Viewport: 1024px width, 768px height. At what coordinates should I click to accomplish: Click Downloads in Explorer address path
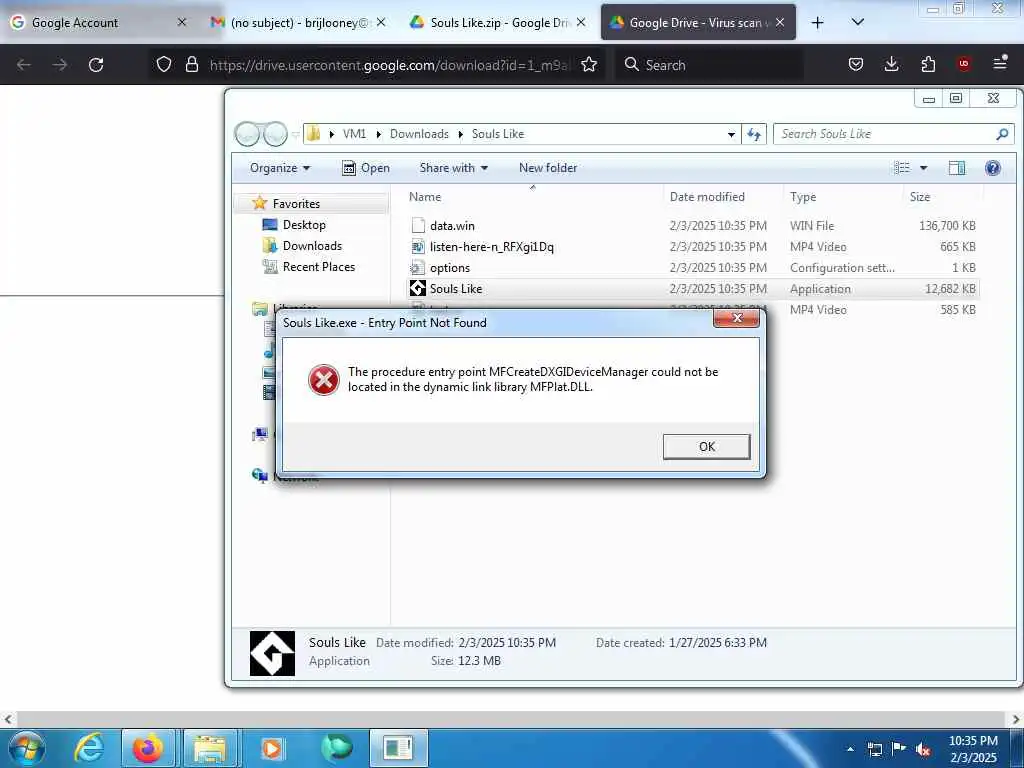(419, 134)
